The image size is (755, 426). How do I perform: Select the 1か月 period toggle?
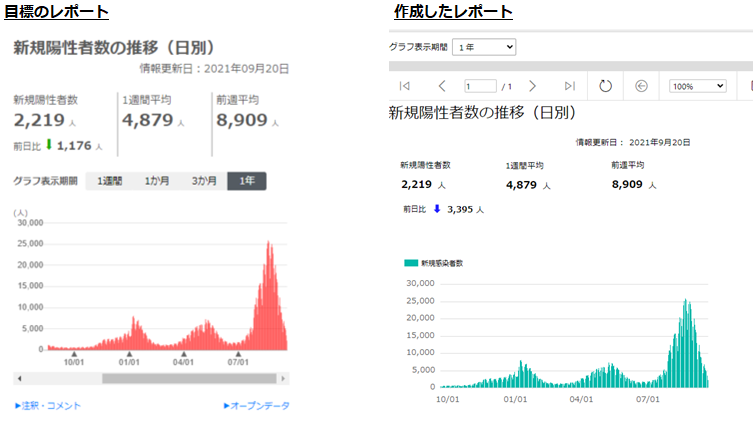[156, 181]
